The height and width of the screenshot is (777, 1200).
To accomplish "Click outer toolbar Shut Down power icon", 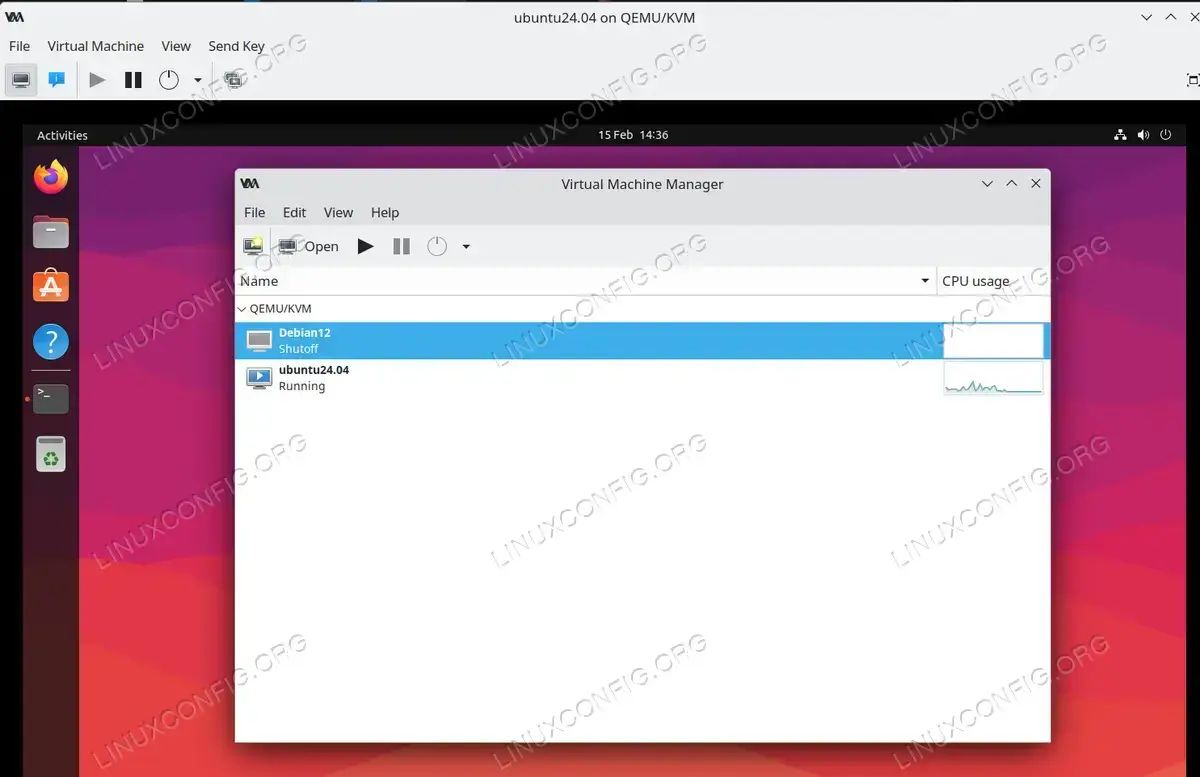I will [169, 80].
